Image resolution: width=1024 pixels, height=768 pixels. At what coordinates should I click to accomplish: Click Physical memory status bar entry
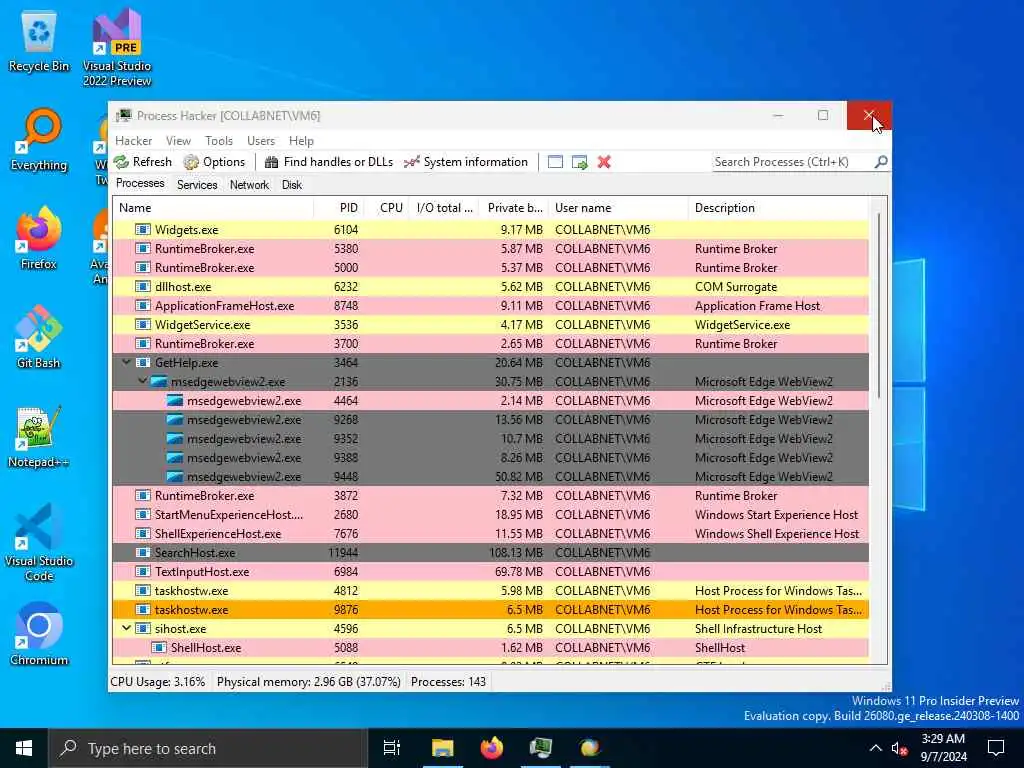308,682
